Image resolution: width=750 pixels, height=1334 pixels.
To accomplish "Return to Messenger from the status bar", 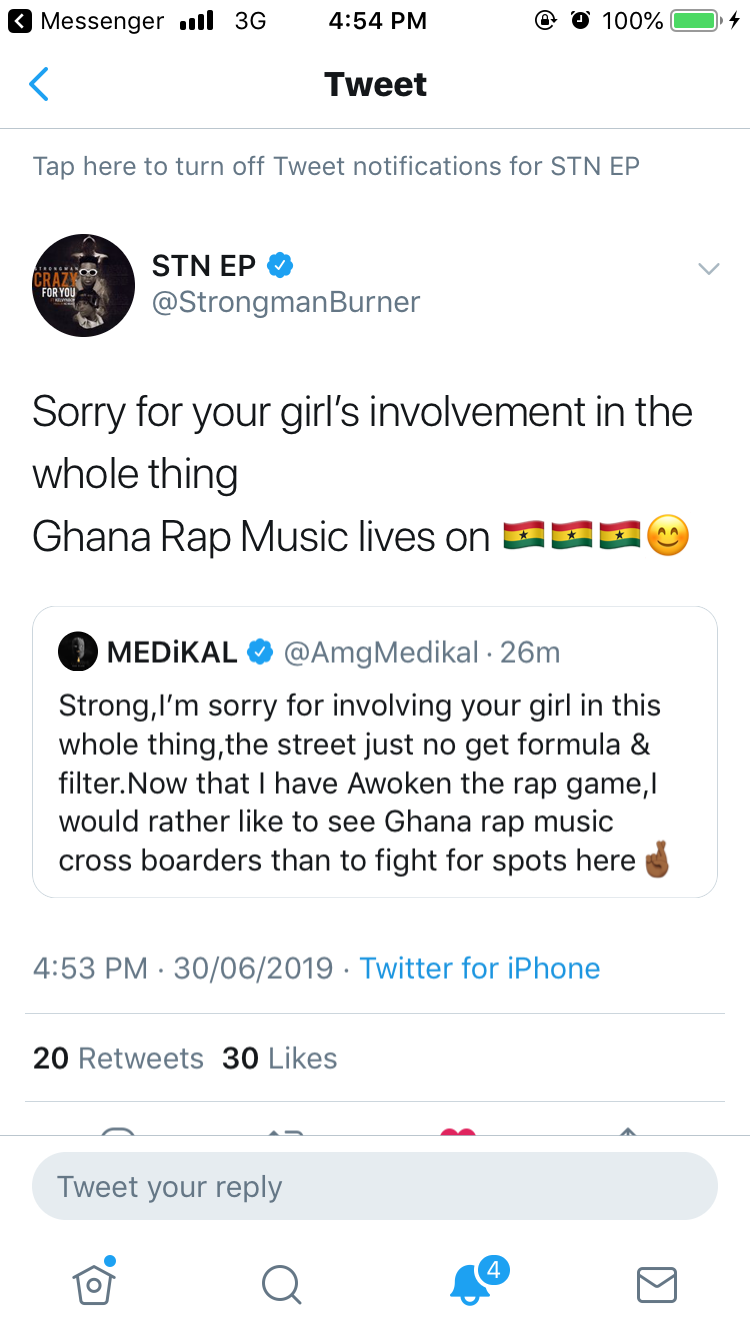I will tap(88, 20).
